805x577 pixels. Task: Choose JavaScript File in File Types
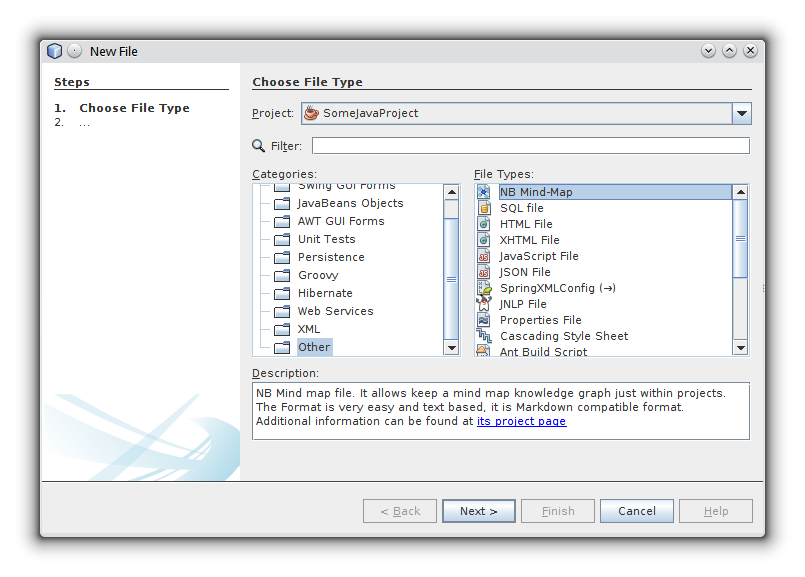click(604, 256)
